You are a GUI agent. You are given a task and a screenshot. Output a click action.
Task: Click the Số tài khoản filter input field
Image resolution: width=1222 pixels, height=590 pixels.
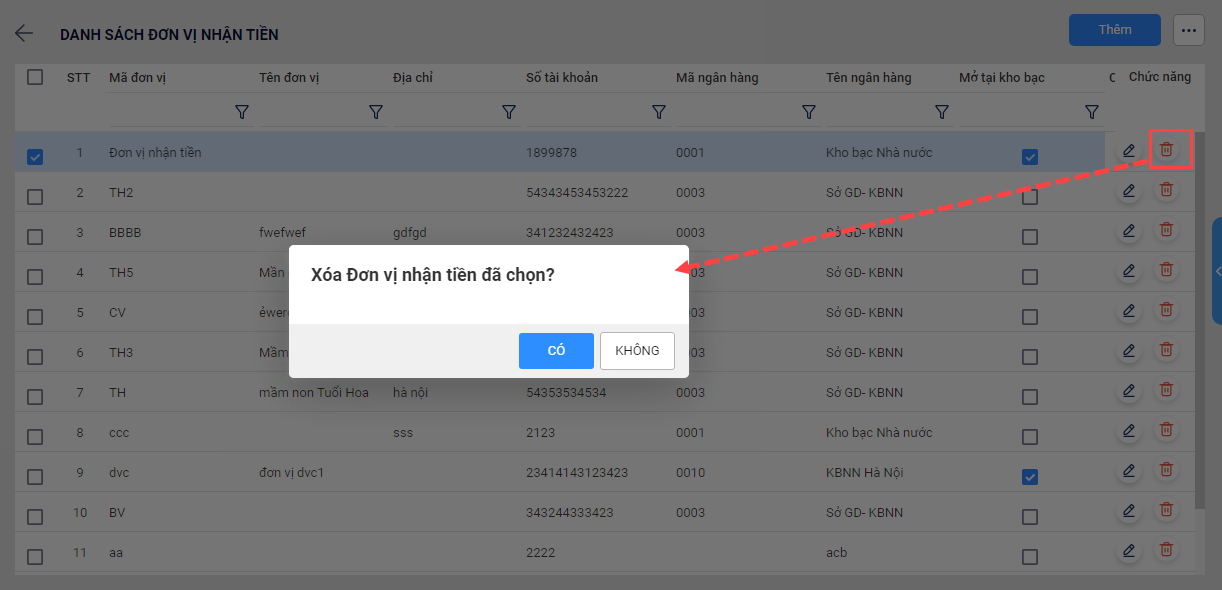pos(586,112)
